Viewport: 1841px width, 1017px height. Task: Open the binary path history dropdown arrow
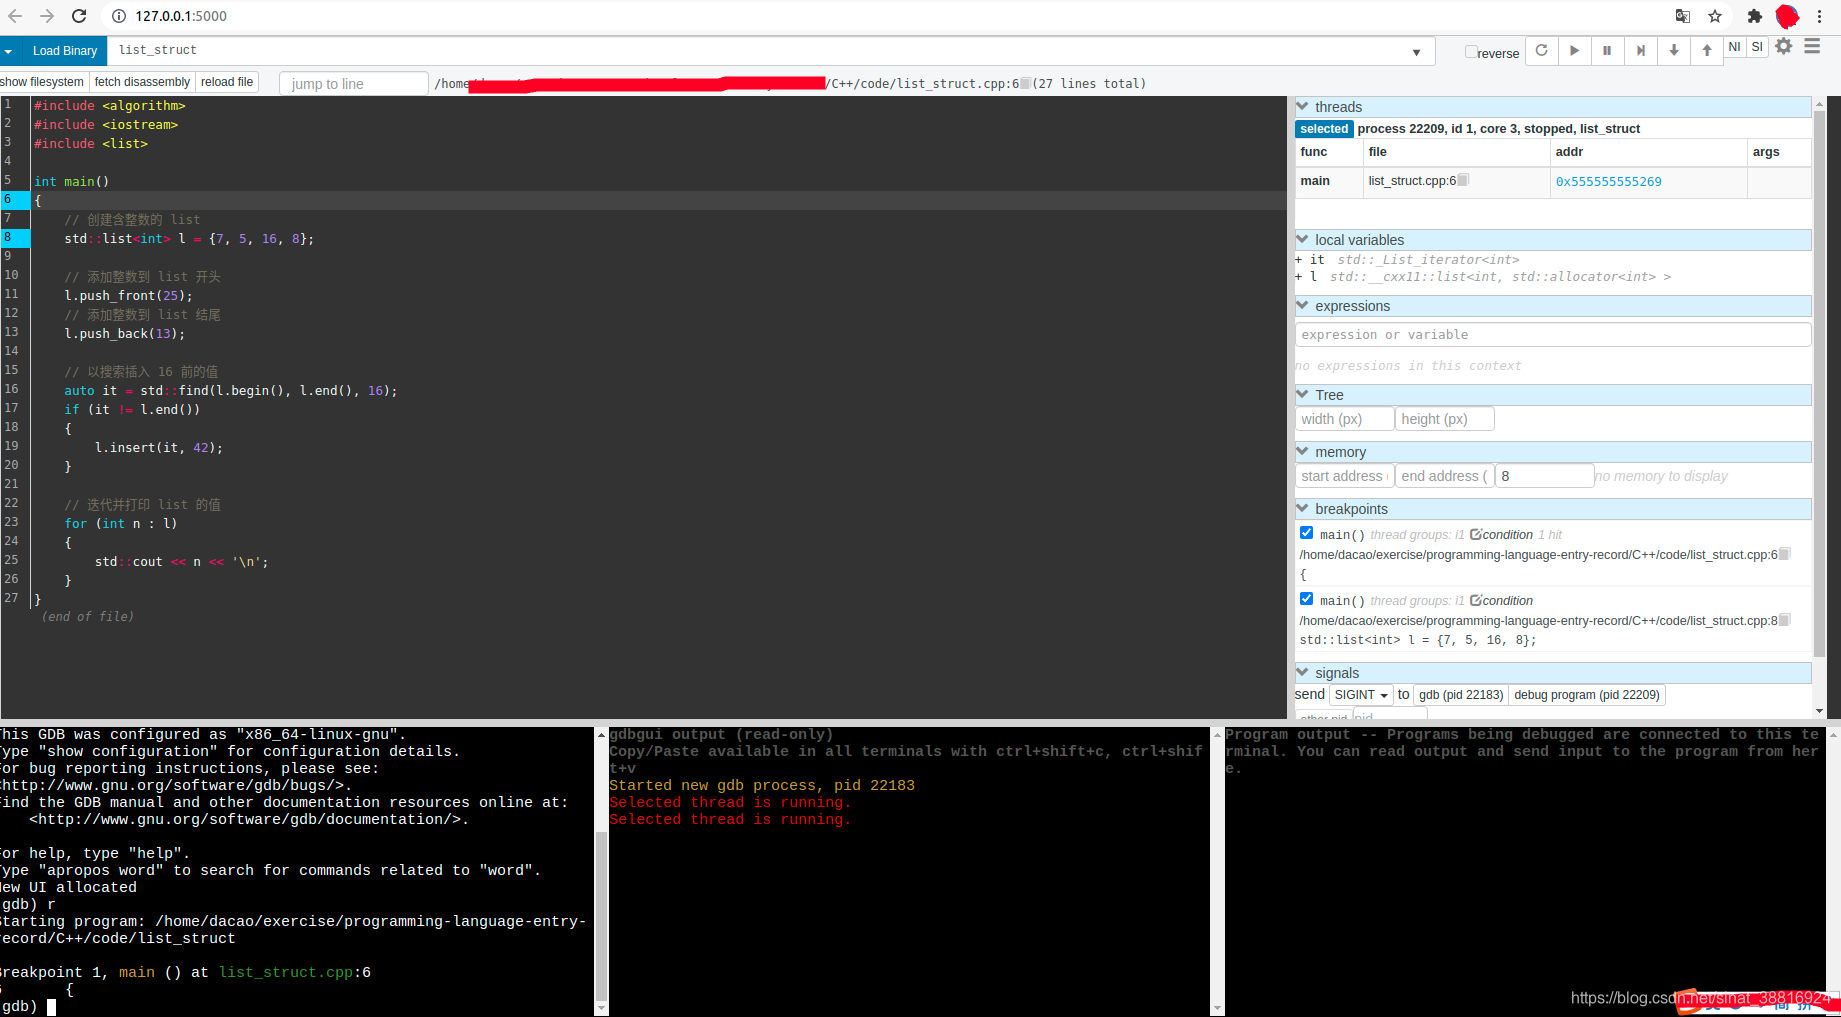tap(1416, 52)
